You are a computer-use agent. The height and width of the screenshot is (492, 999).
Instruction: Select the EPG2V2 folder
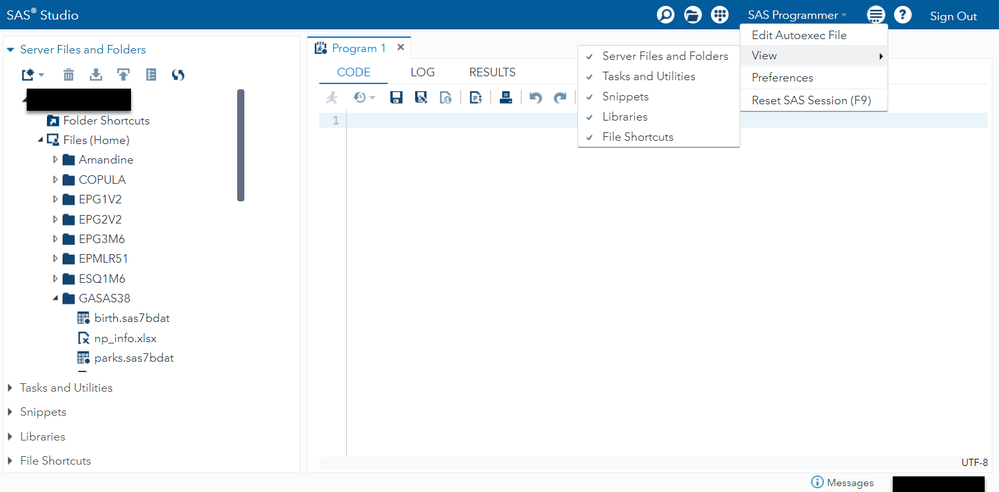click(x=100, y=219)
